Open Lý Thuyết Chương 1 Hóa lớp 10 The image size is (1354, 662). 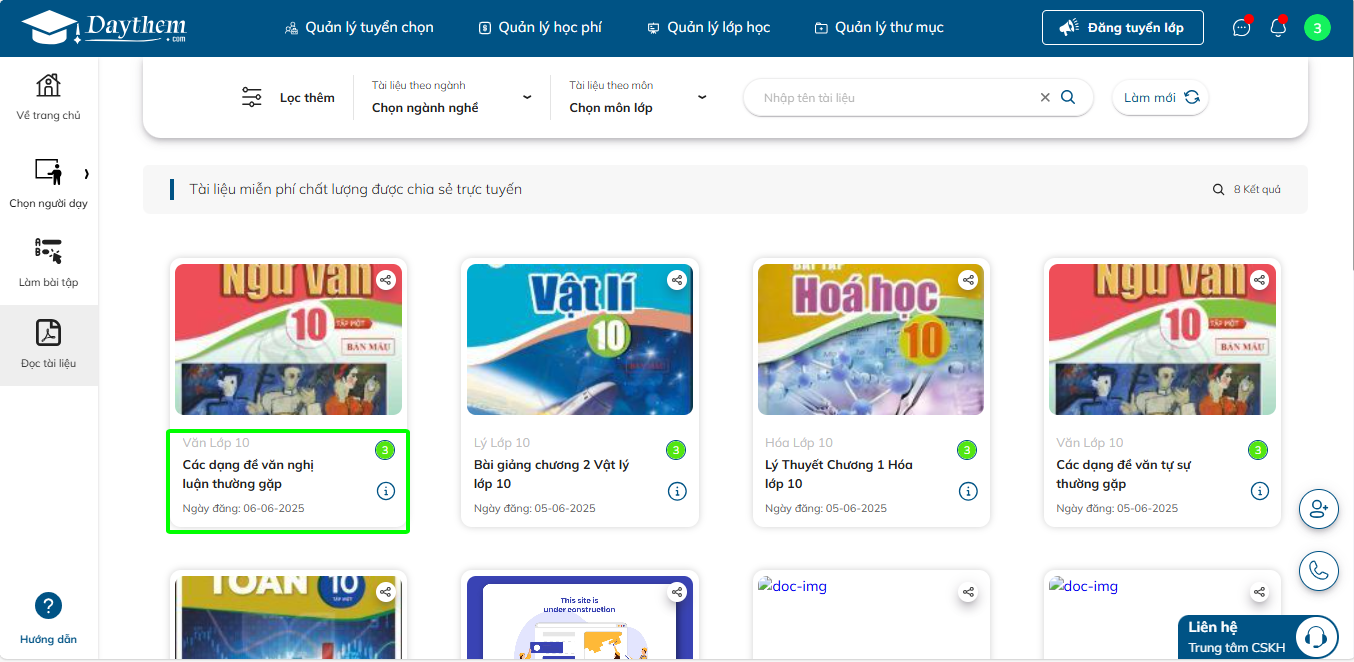pyautogui.click(x=839, y=474)
